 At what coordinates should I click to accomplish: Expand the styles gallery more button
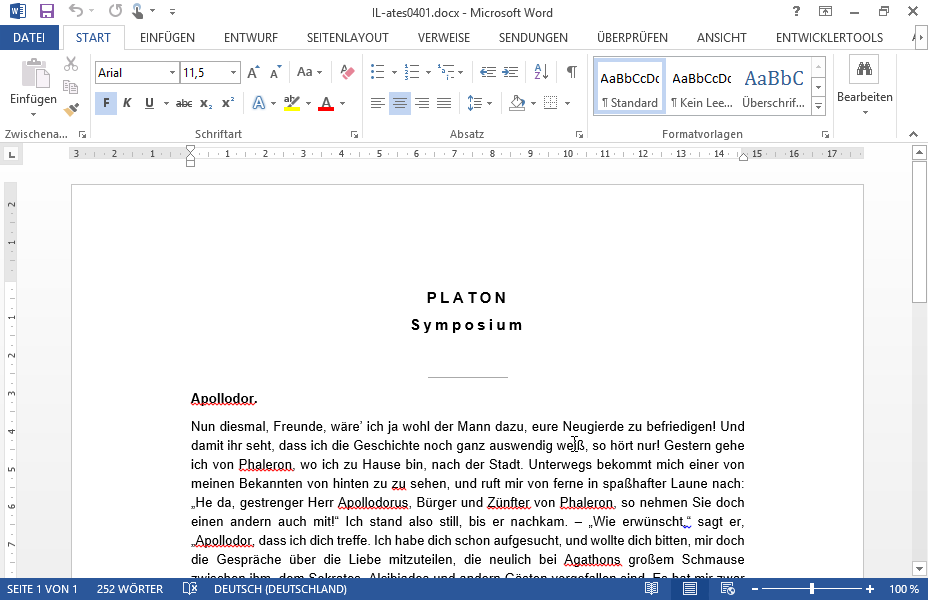point(819,107)
